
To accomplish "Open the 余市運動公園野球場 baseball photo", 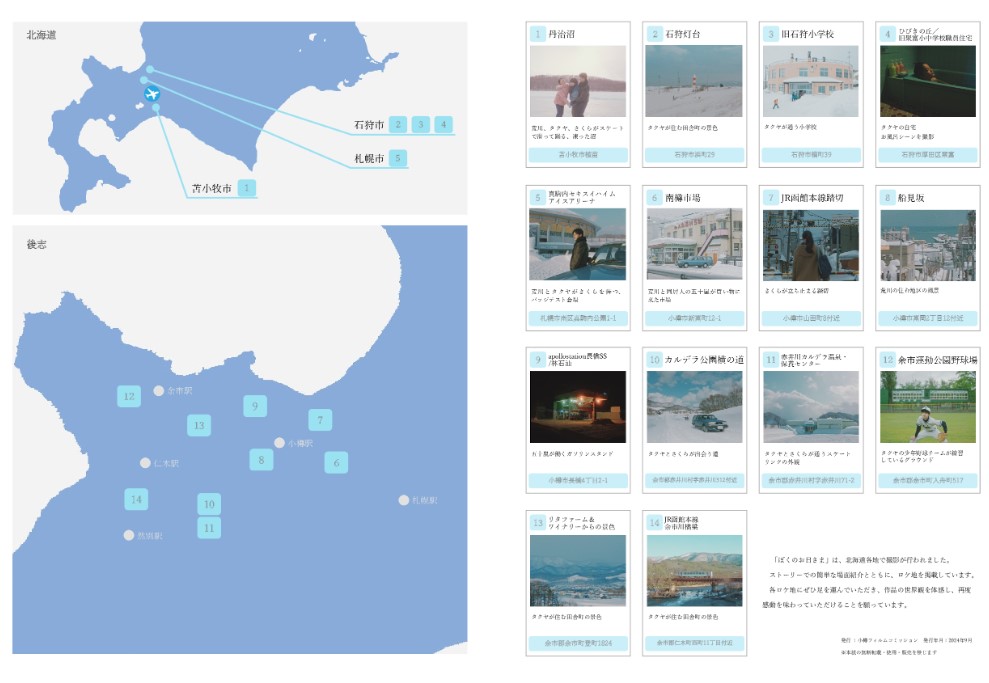I will click(x=927, y=407).
